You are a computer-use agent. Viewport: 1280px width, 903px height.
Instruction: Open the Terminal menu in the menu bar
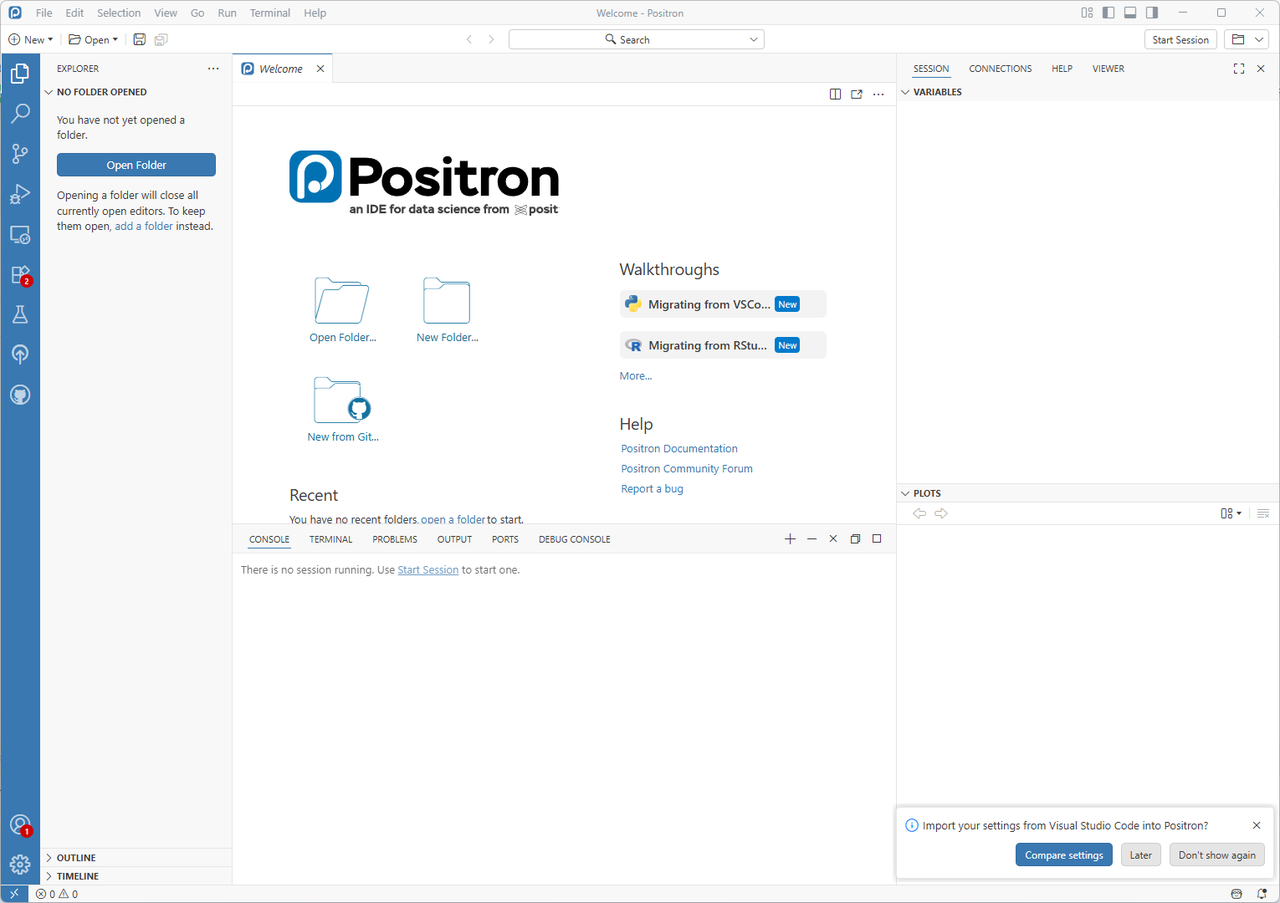(x=269, y=13)
